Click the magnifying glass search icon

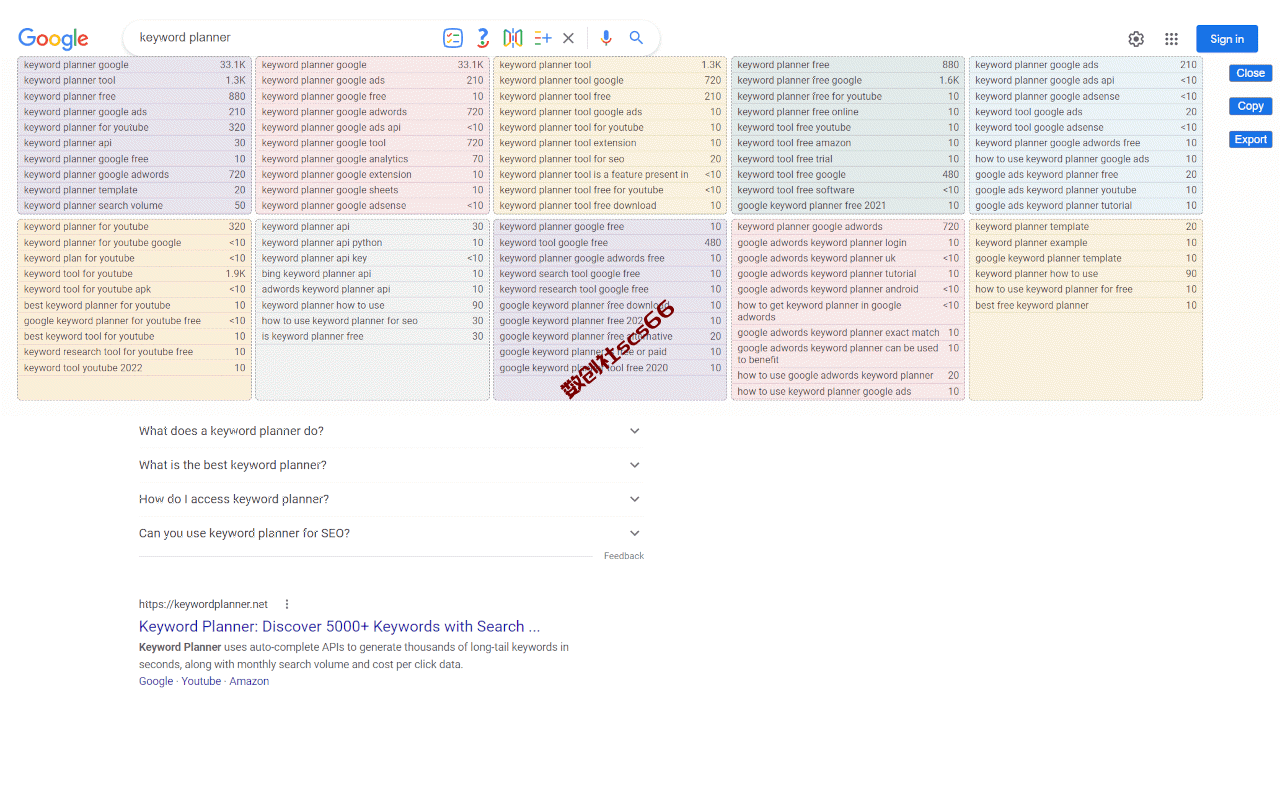[636, 38]
